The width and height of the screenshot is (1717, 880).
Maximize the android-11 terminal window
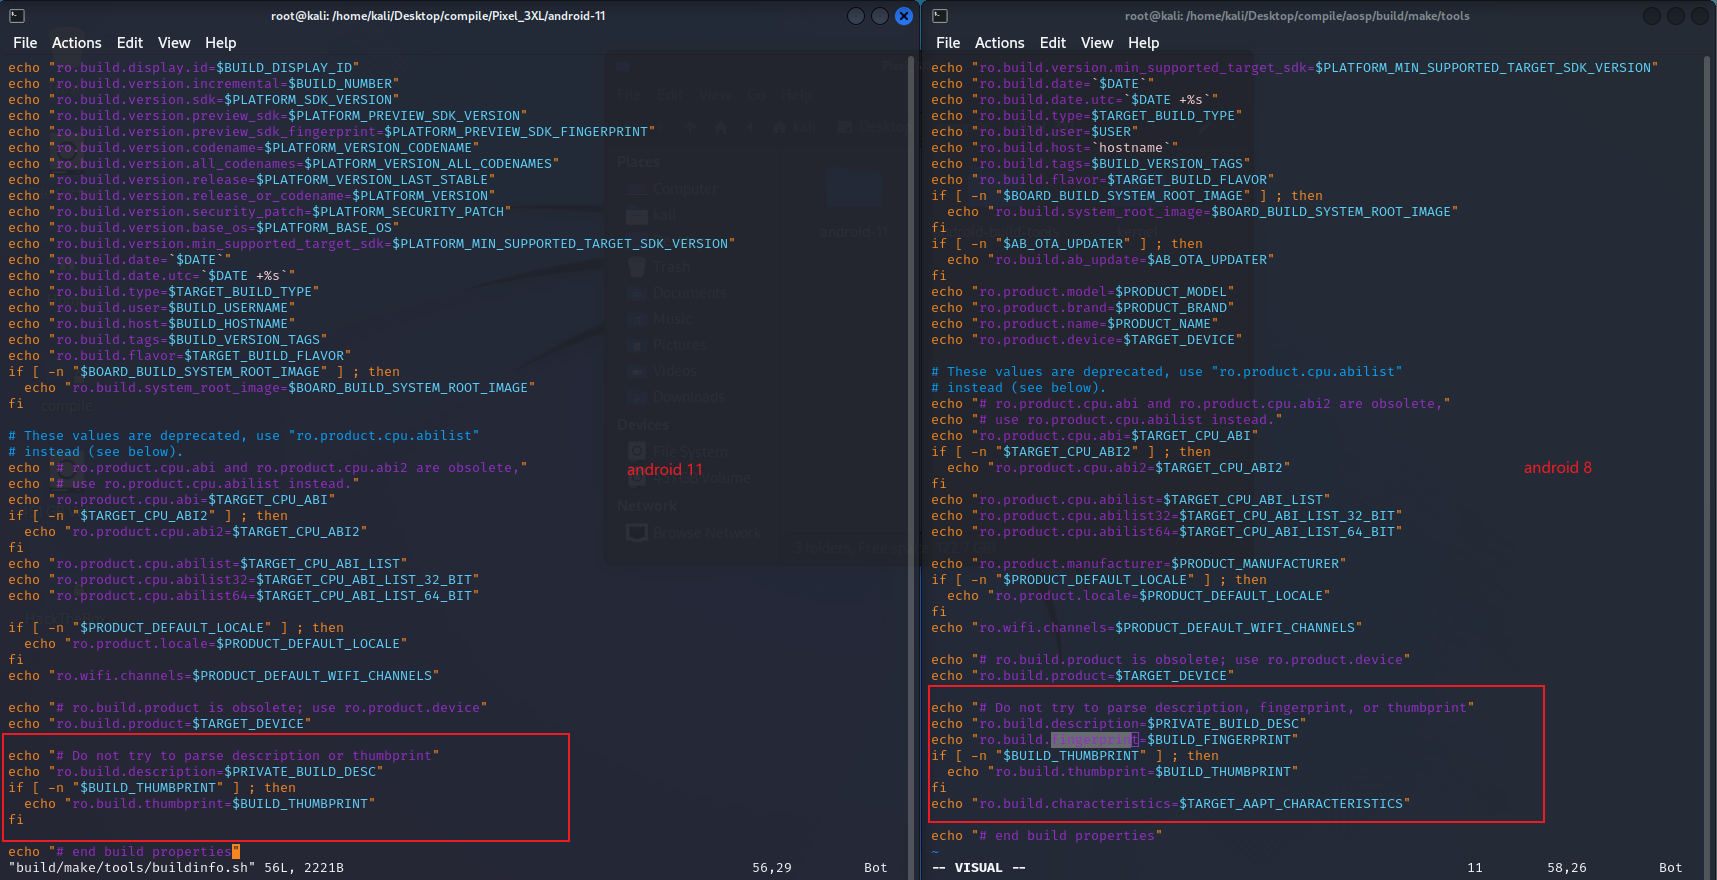(880, 16)
